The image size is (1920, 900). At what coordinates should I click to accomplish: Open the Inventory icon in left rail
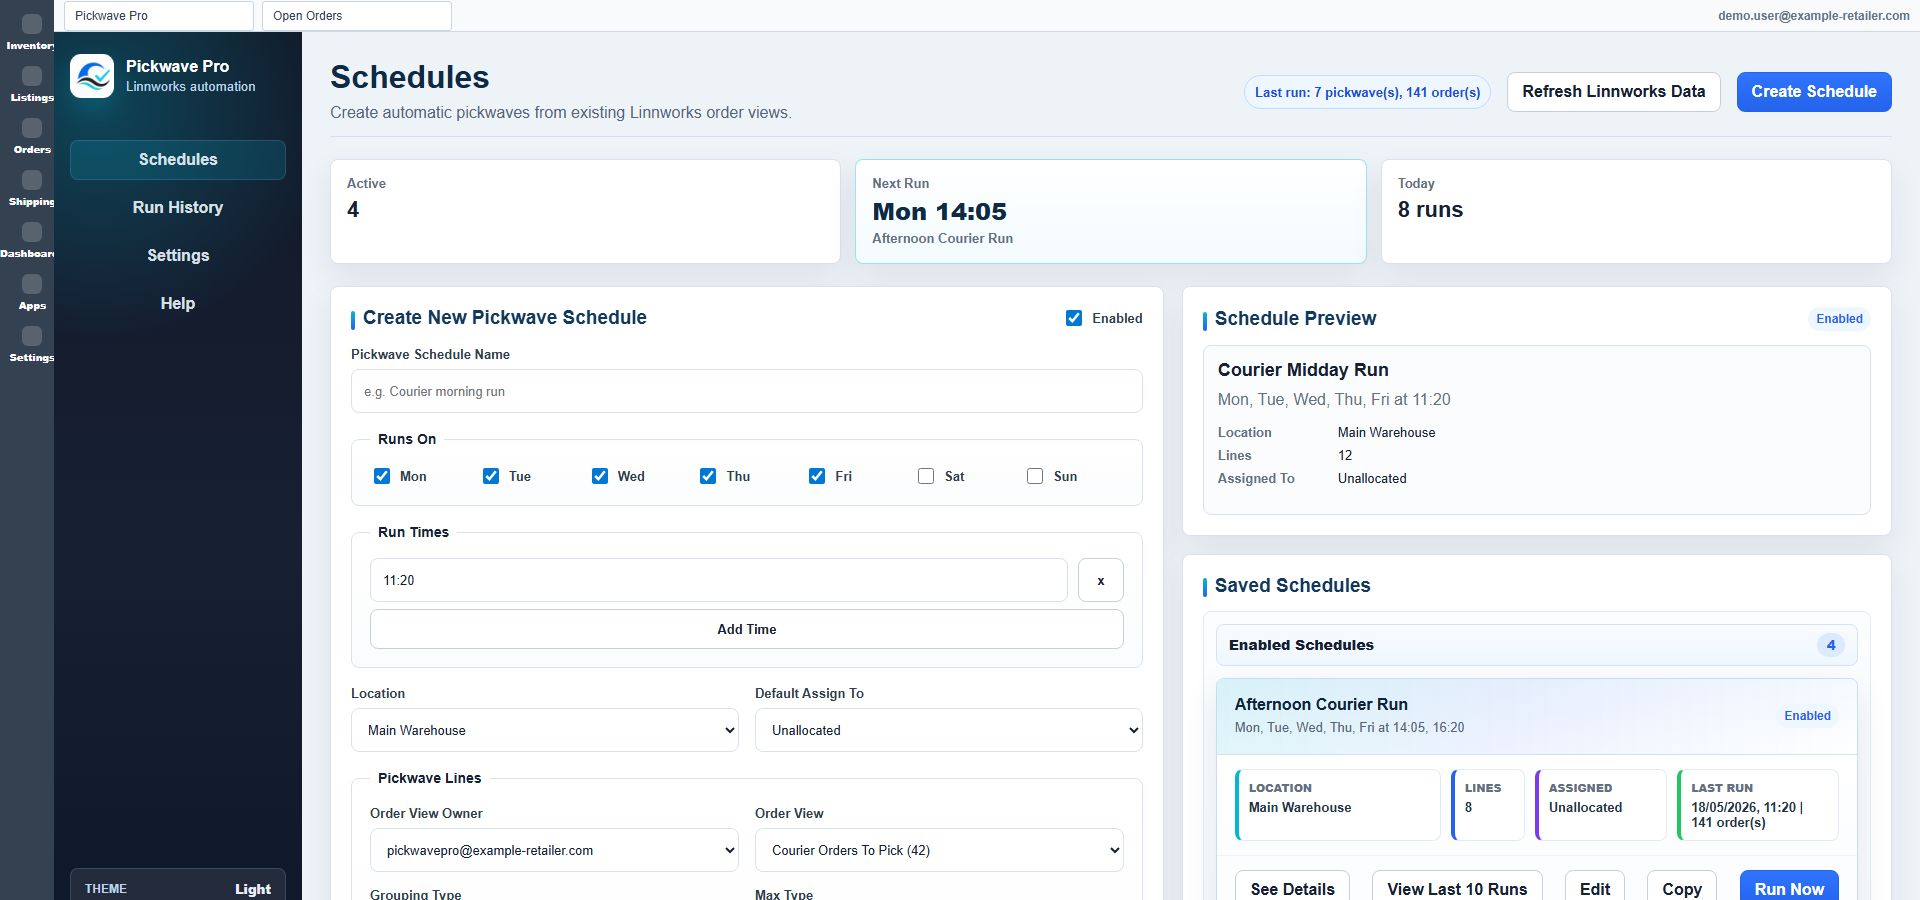(32, 24)
